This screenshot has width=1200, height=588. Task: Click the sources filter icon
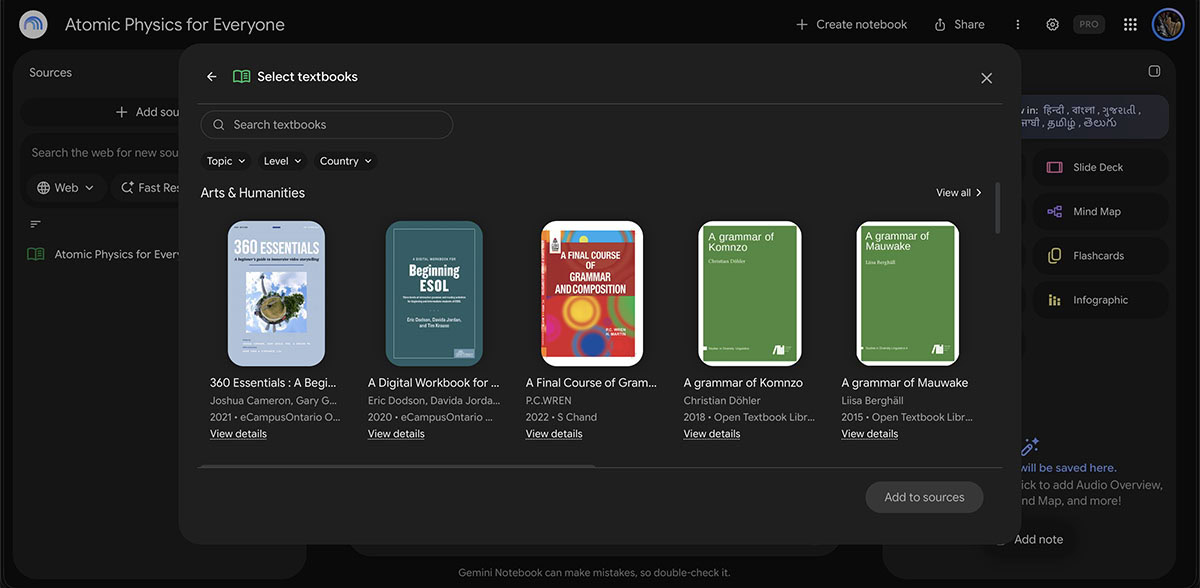coord(36,224)
